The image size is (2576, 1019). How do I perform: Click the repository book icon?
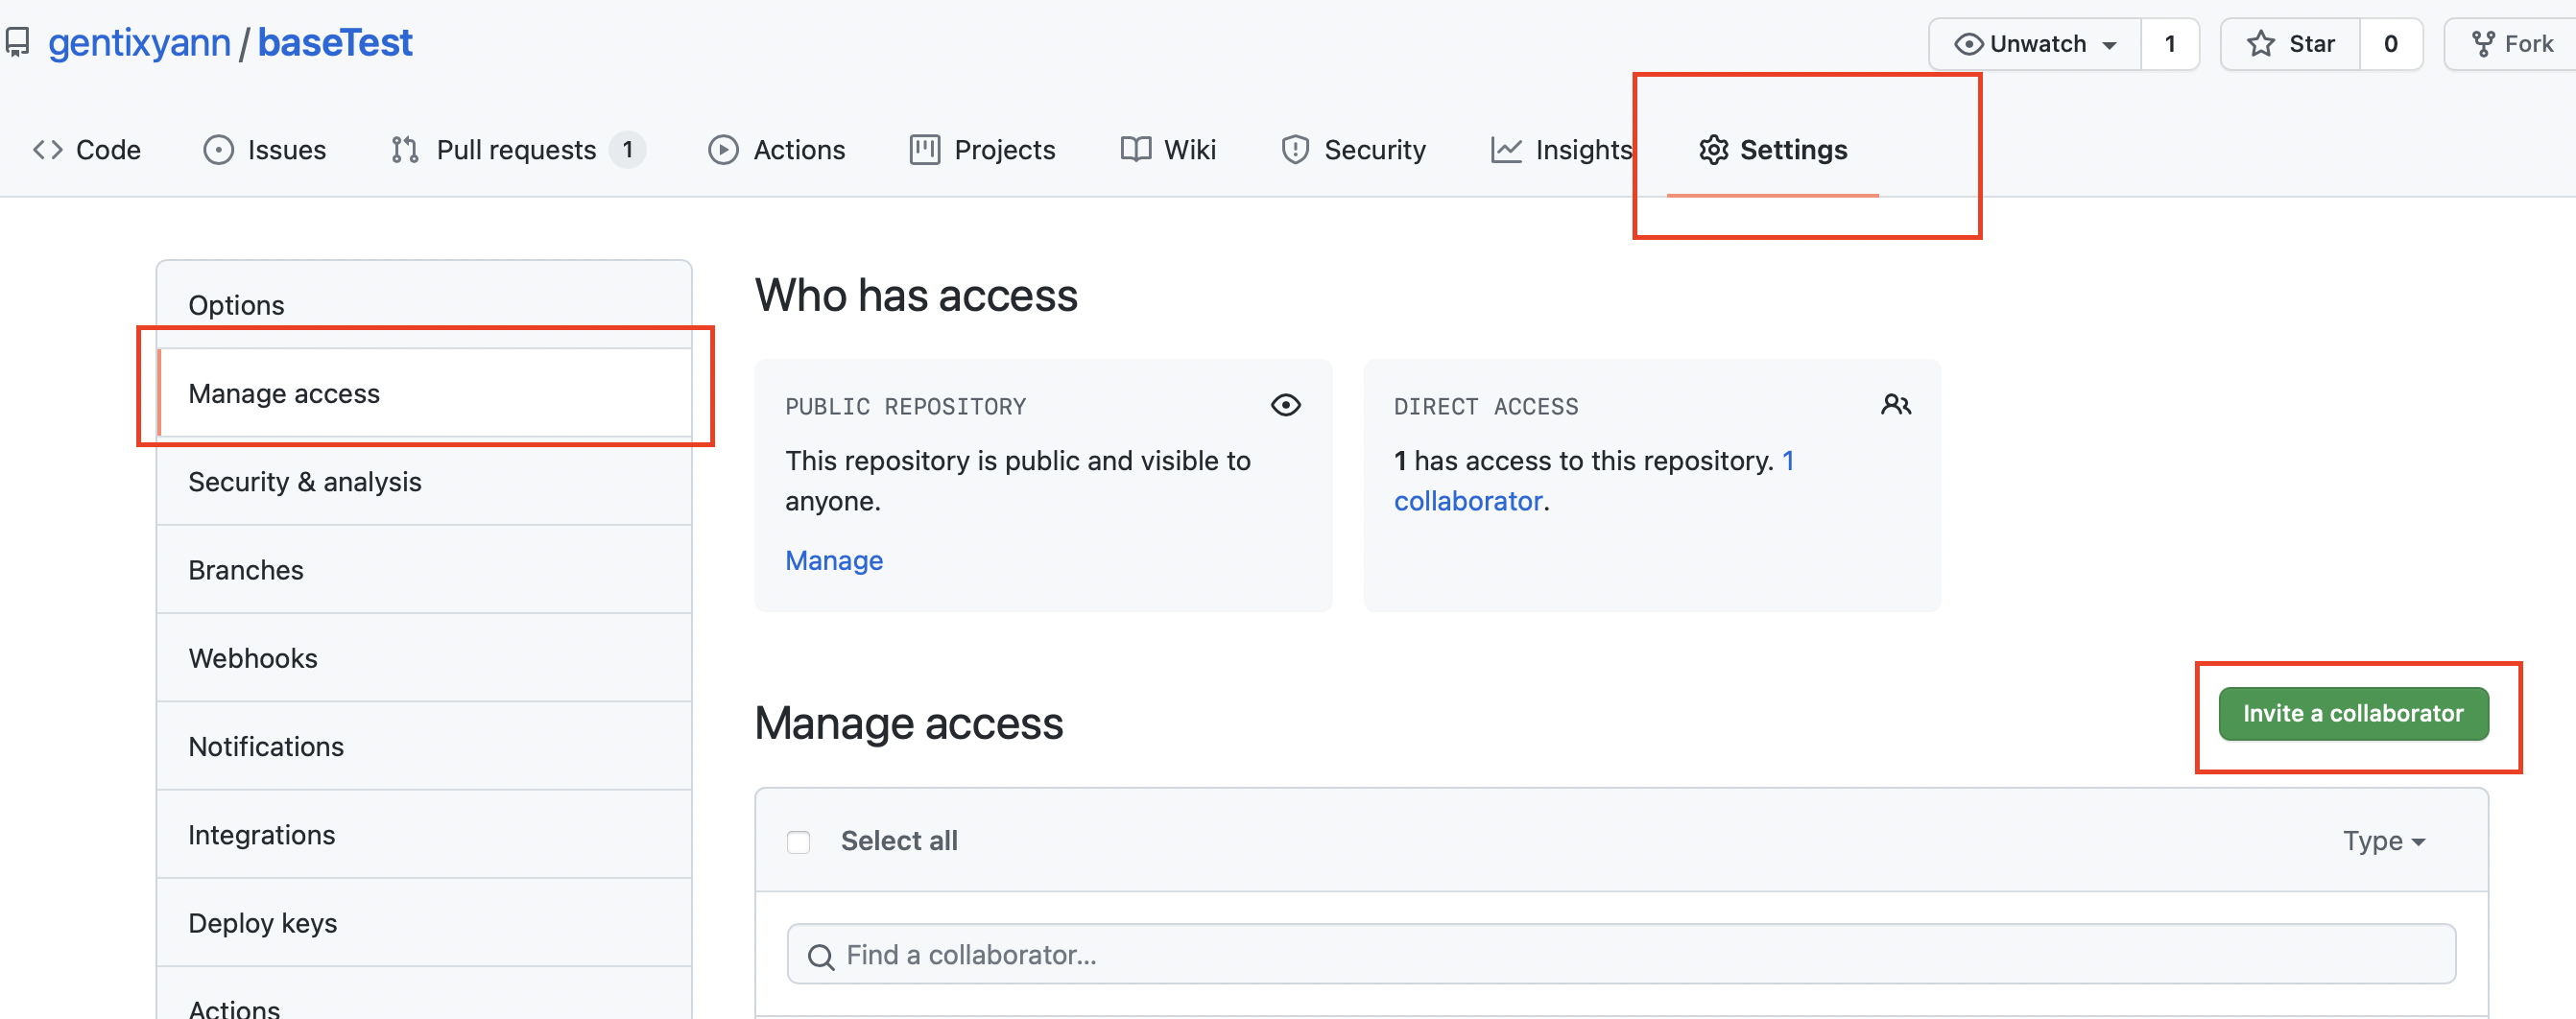[x=17, y=43]
